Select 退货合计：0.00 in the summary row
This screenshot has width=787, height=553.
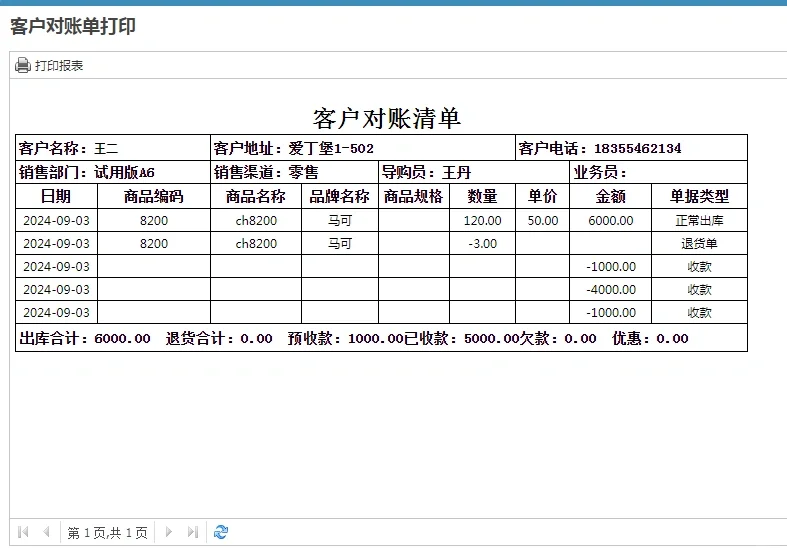click(219, 338)
